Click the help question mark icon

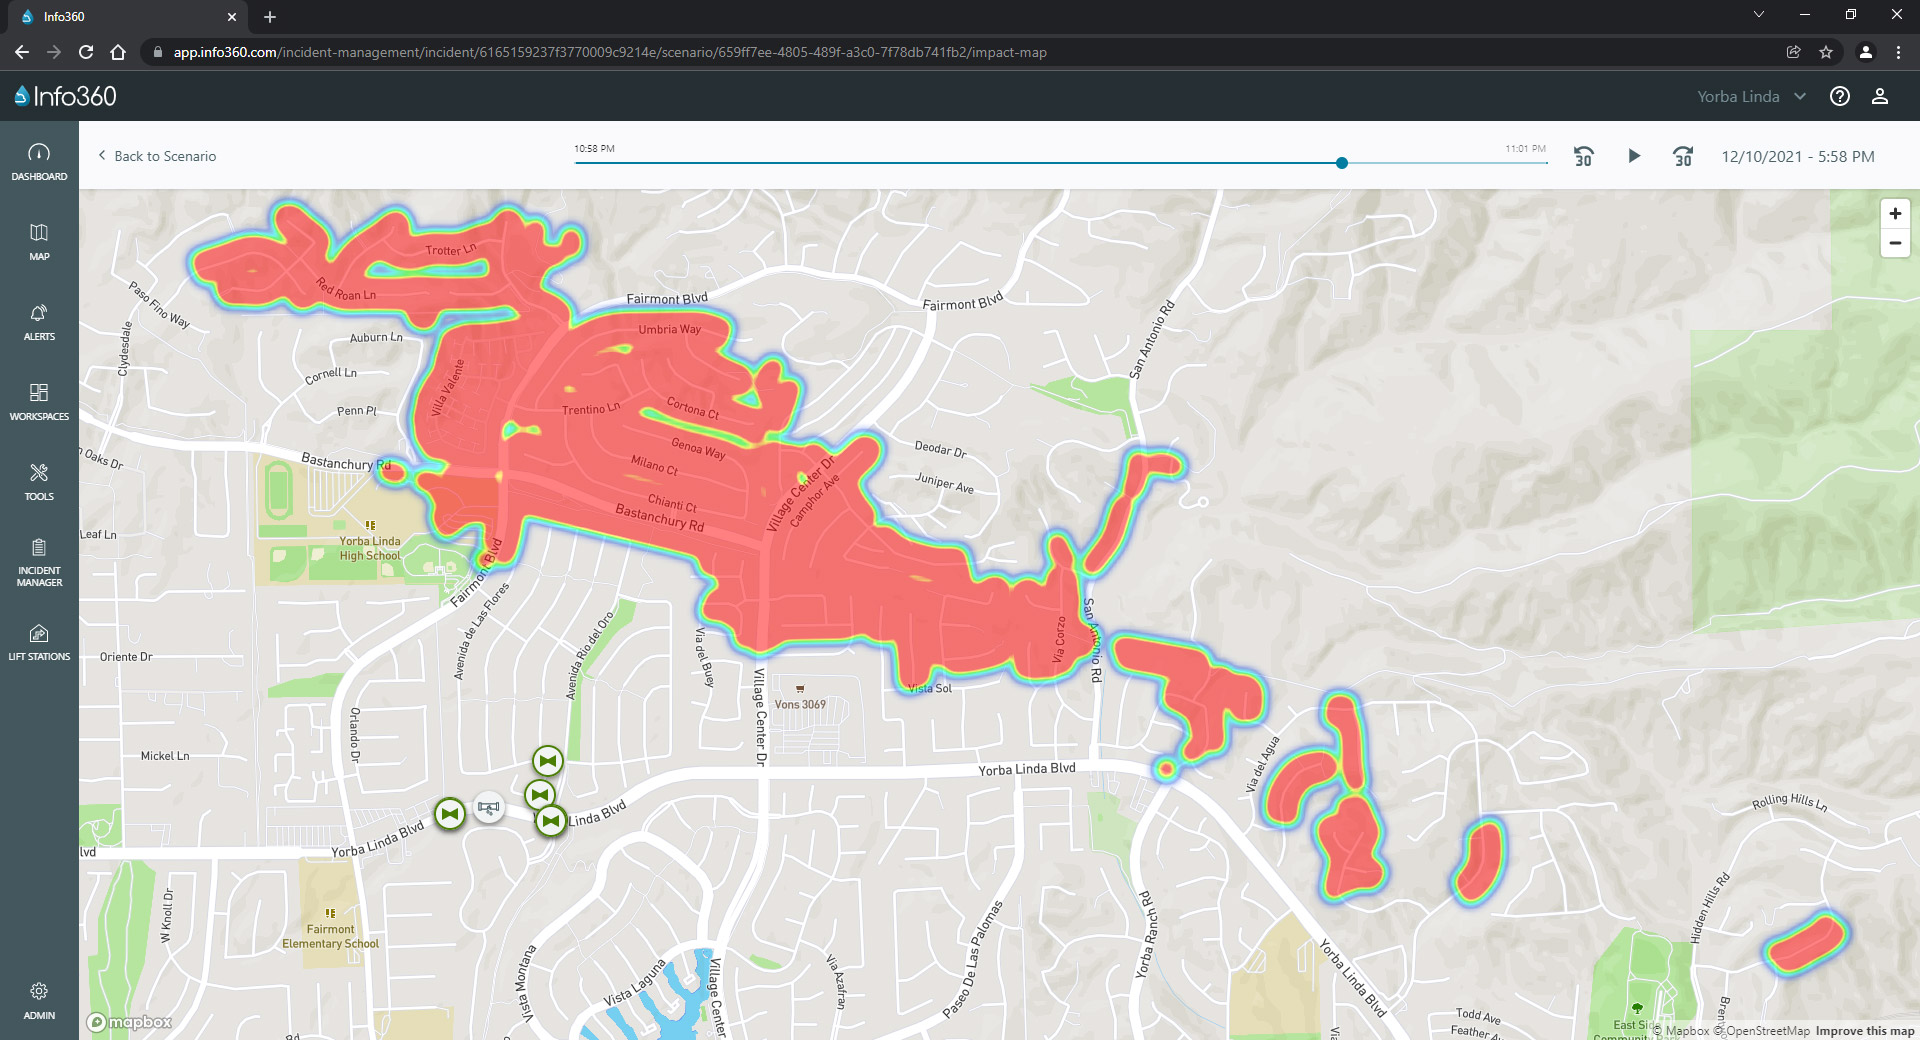pos(1839,96)
